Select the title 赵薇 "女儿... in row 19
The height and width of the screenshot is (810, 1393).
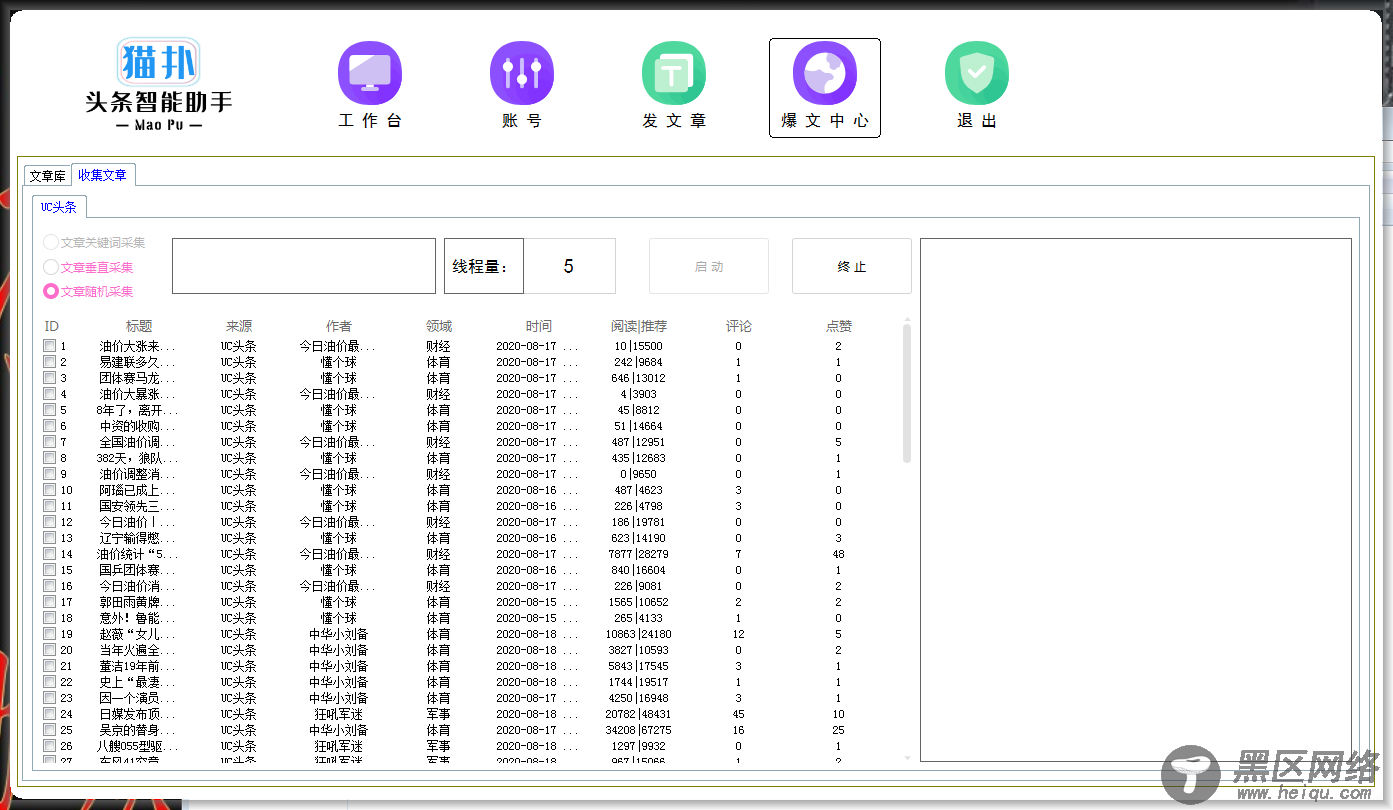pyautogui.click(x=138, y=634)
